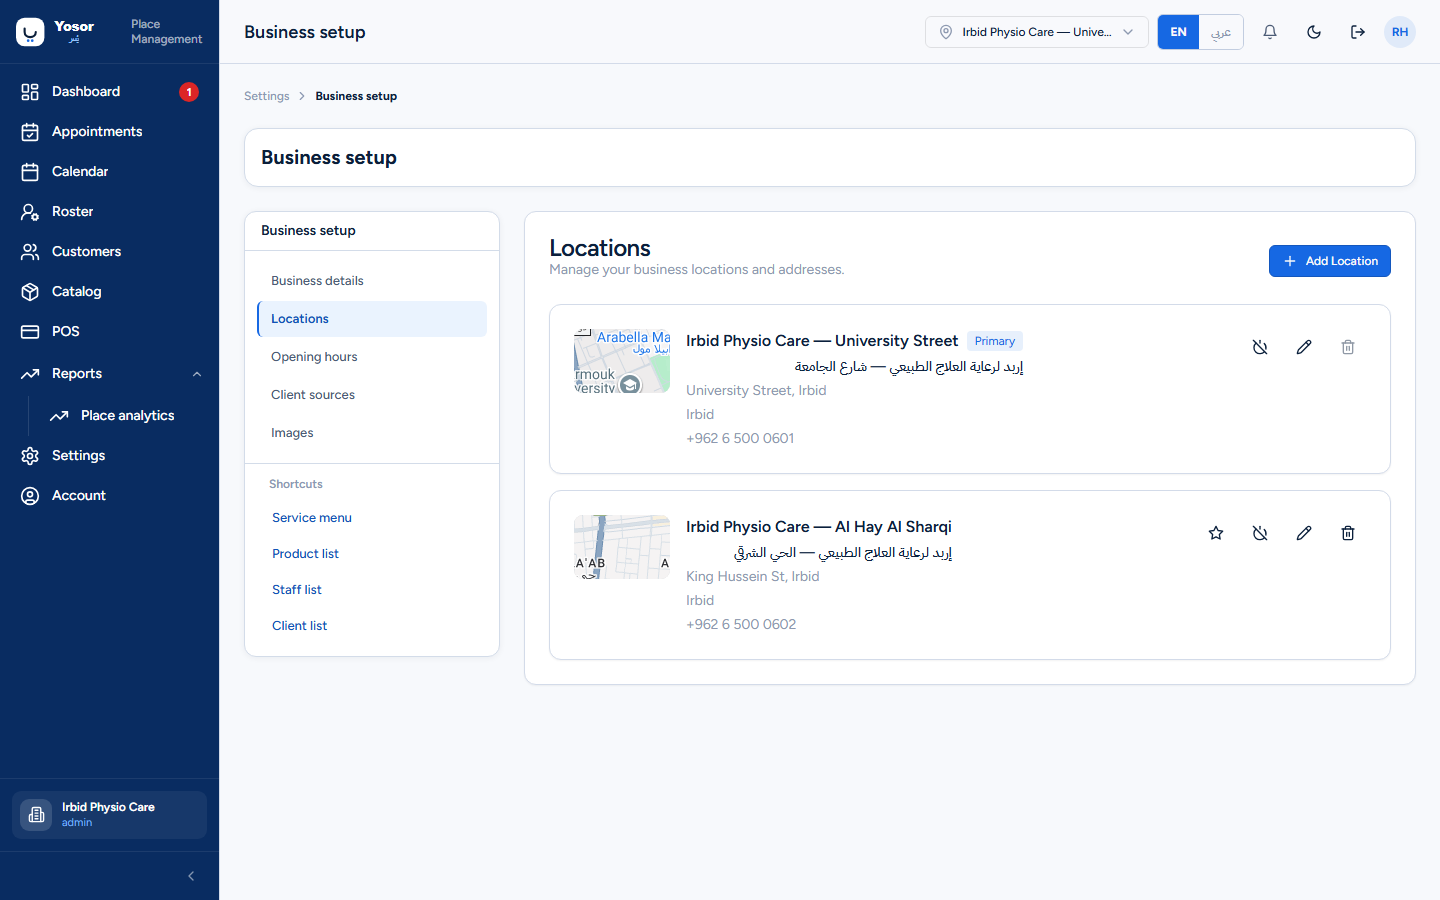Open the location selector dropdown

(x=1036, y=32)
